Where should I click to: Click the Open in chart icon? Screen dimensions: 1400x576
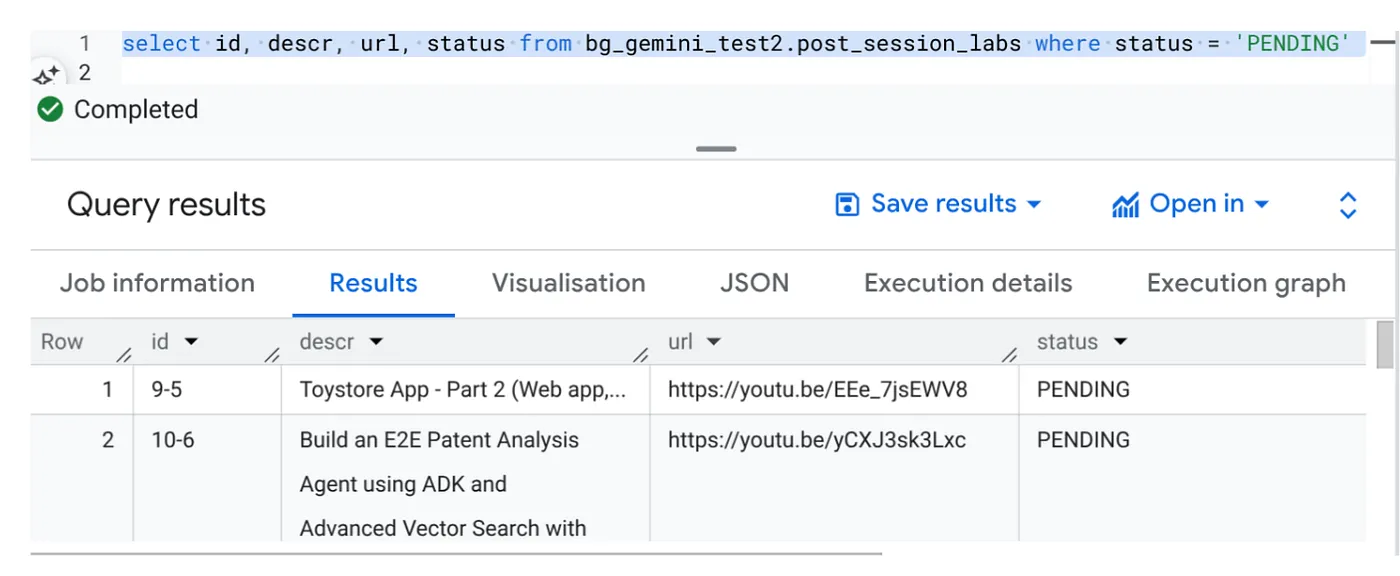pos(1125,205)
